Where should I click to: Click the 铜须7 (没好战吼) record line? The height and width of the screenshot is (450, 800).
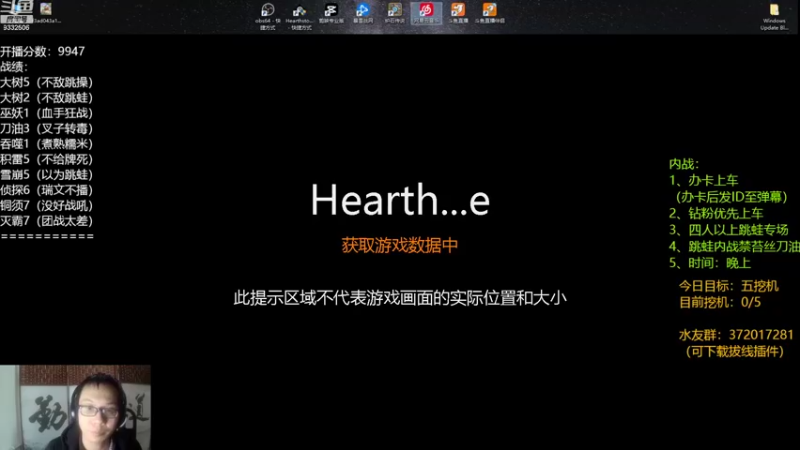point(46,206)
